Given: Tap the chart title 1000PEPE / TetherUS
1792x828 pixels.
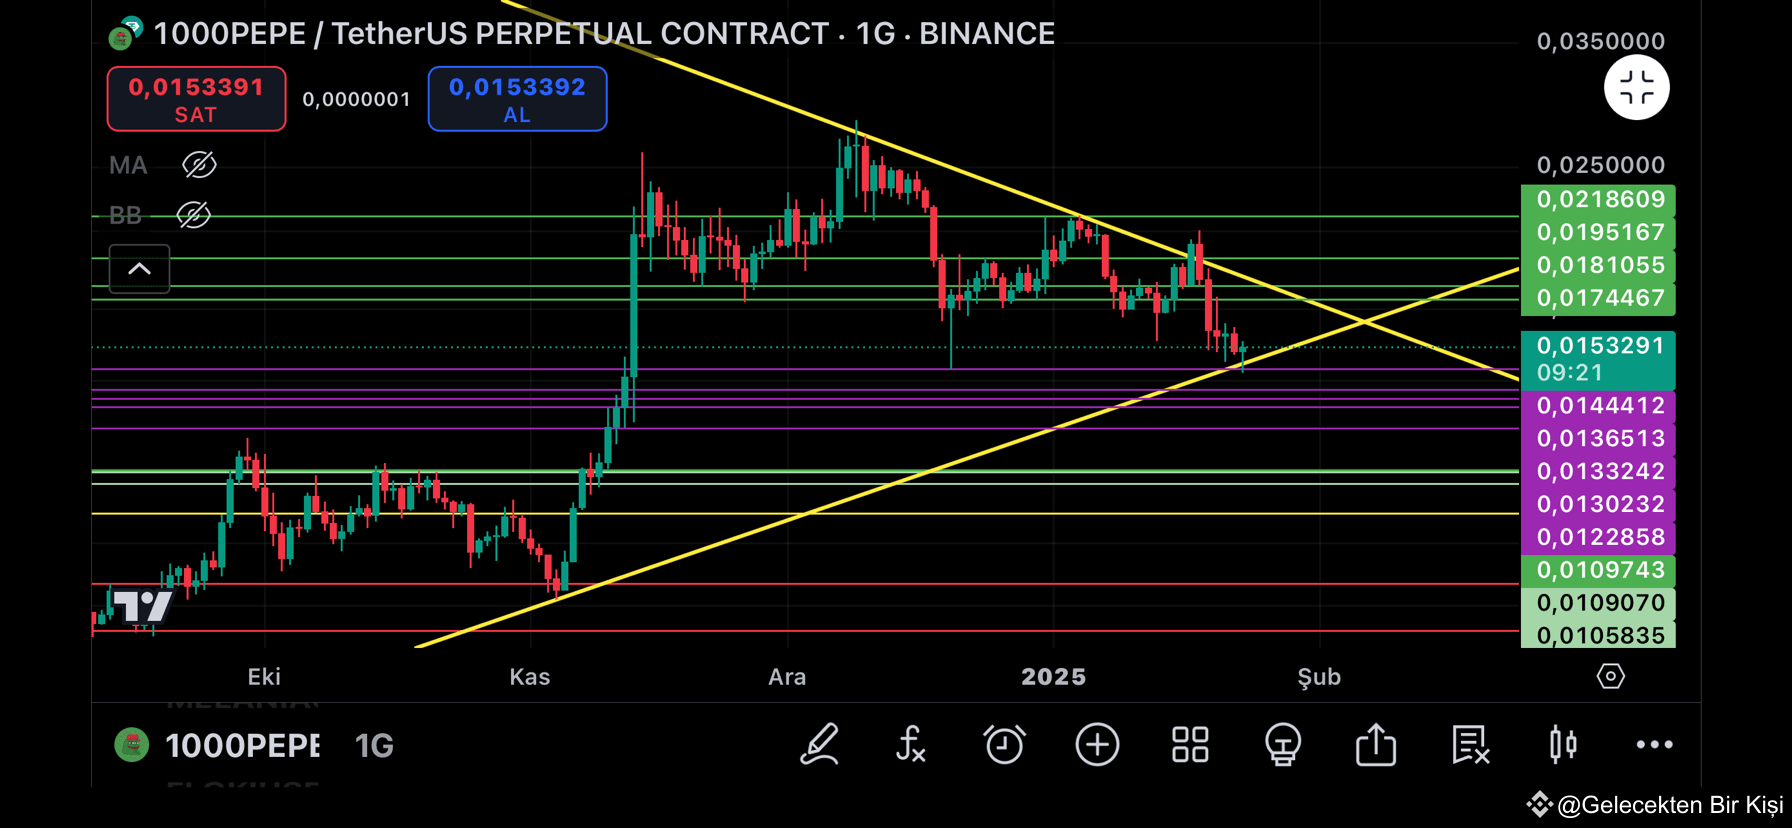Looking at the screenshot, I should click(604, 34).
